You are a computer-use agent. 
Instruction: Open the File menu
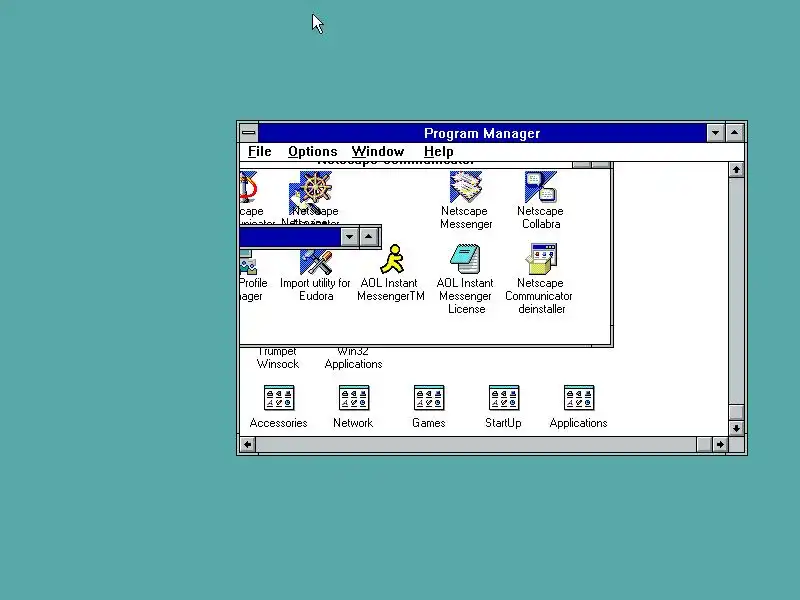[260, 152]
